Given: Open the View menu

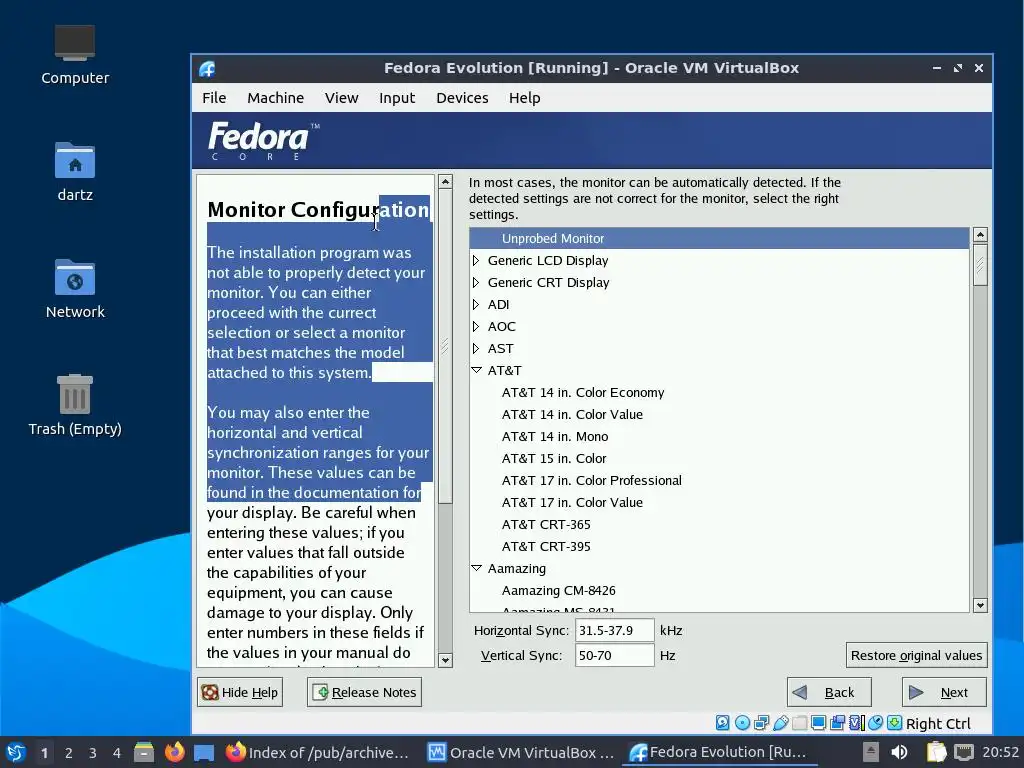Looking at the screenshot, I should (x=342, y=98).
